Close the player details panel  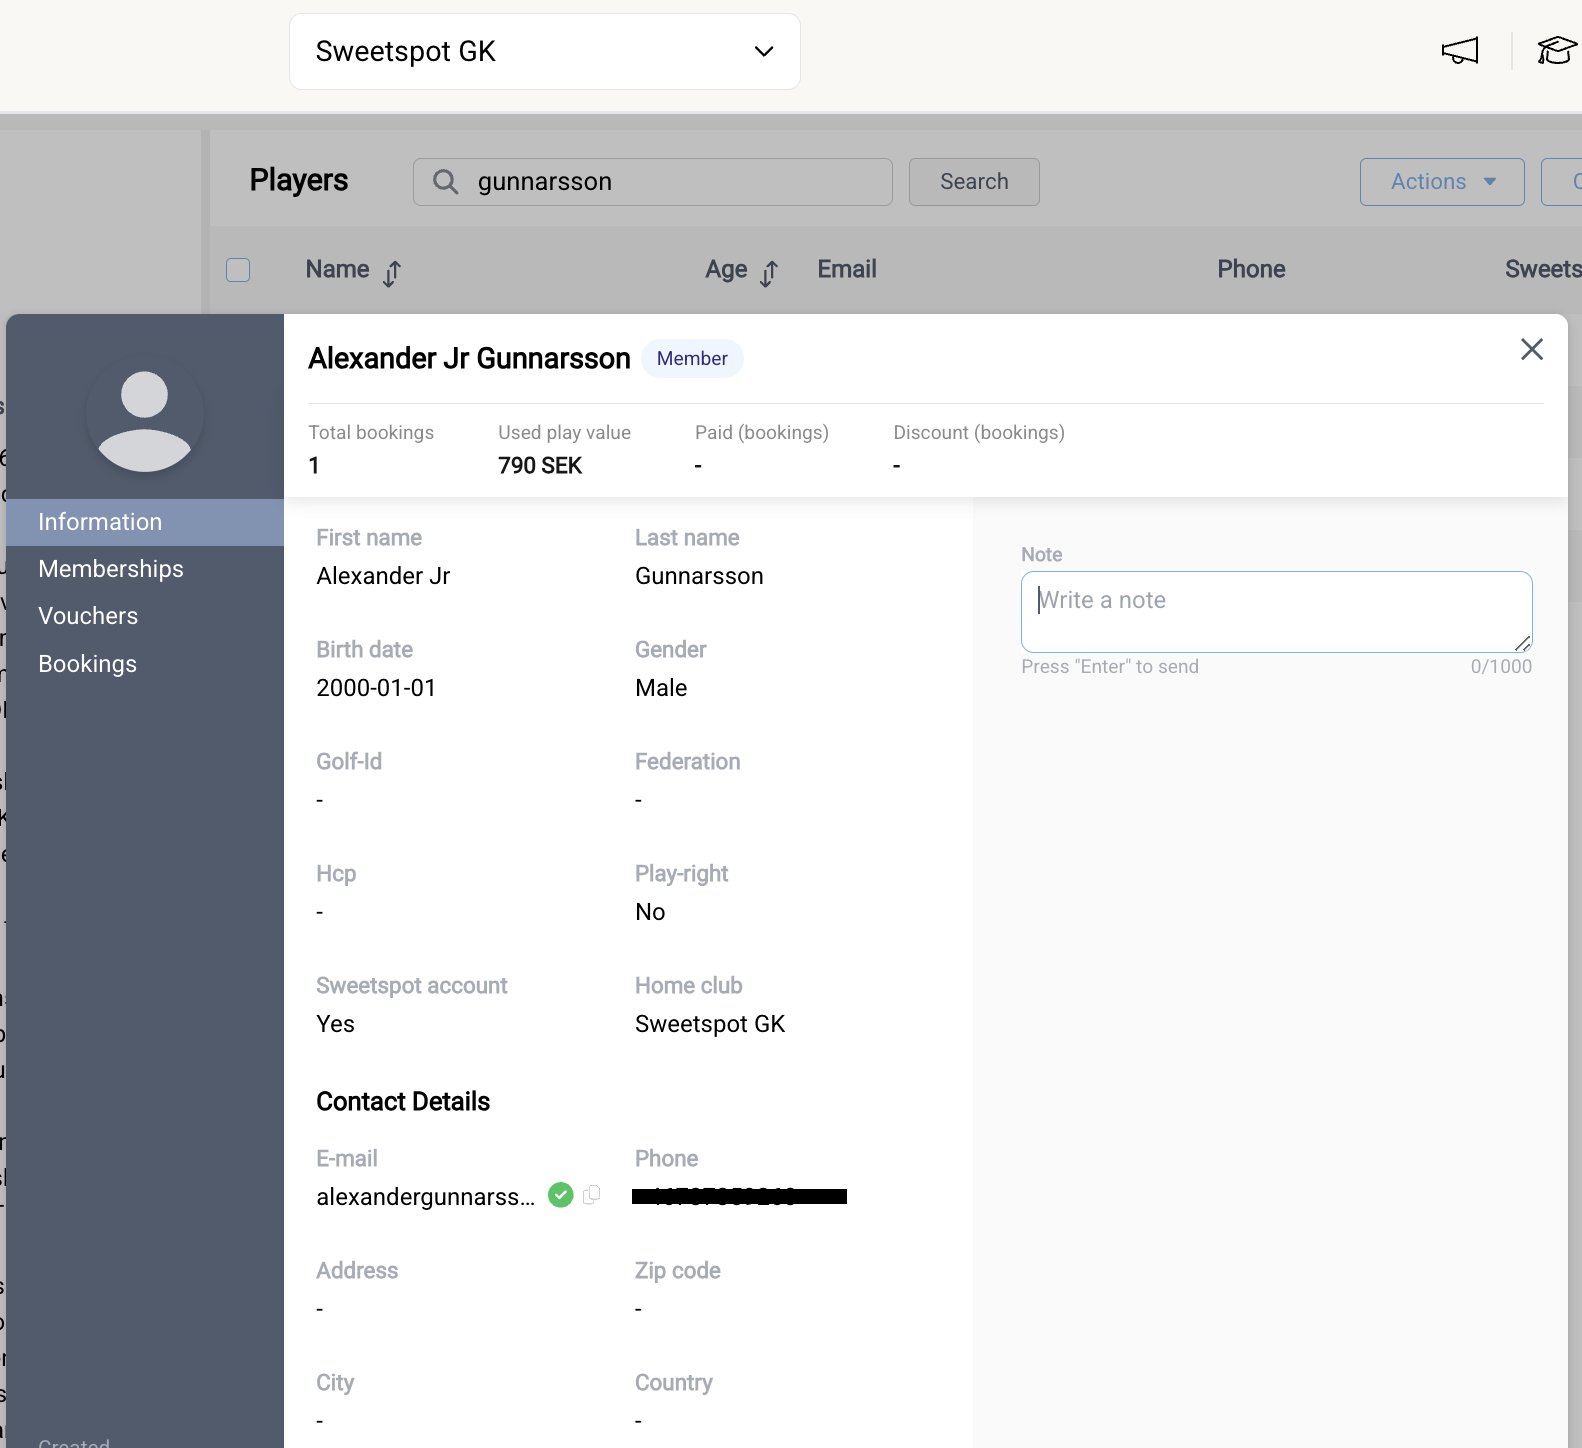tap(1531, 349)
